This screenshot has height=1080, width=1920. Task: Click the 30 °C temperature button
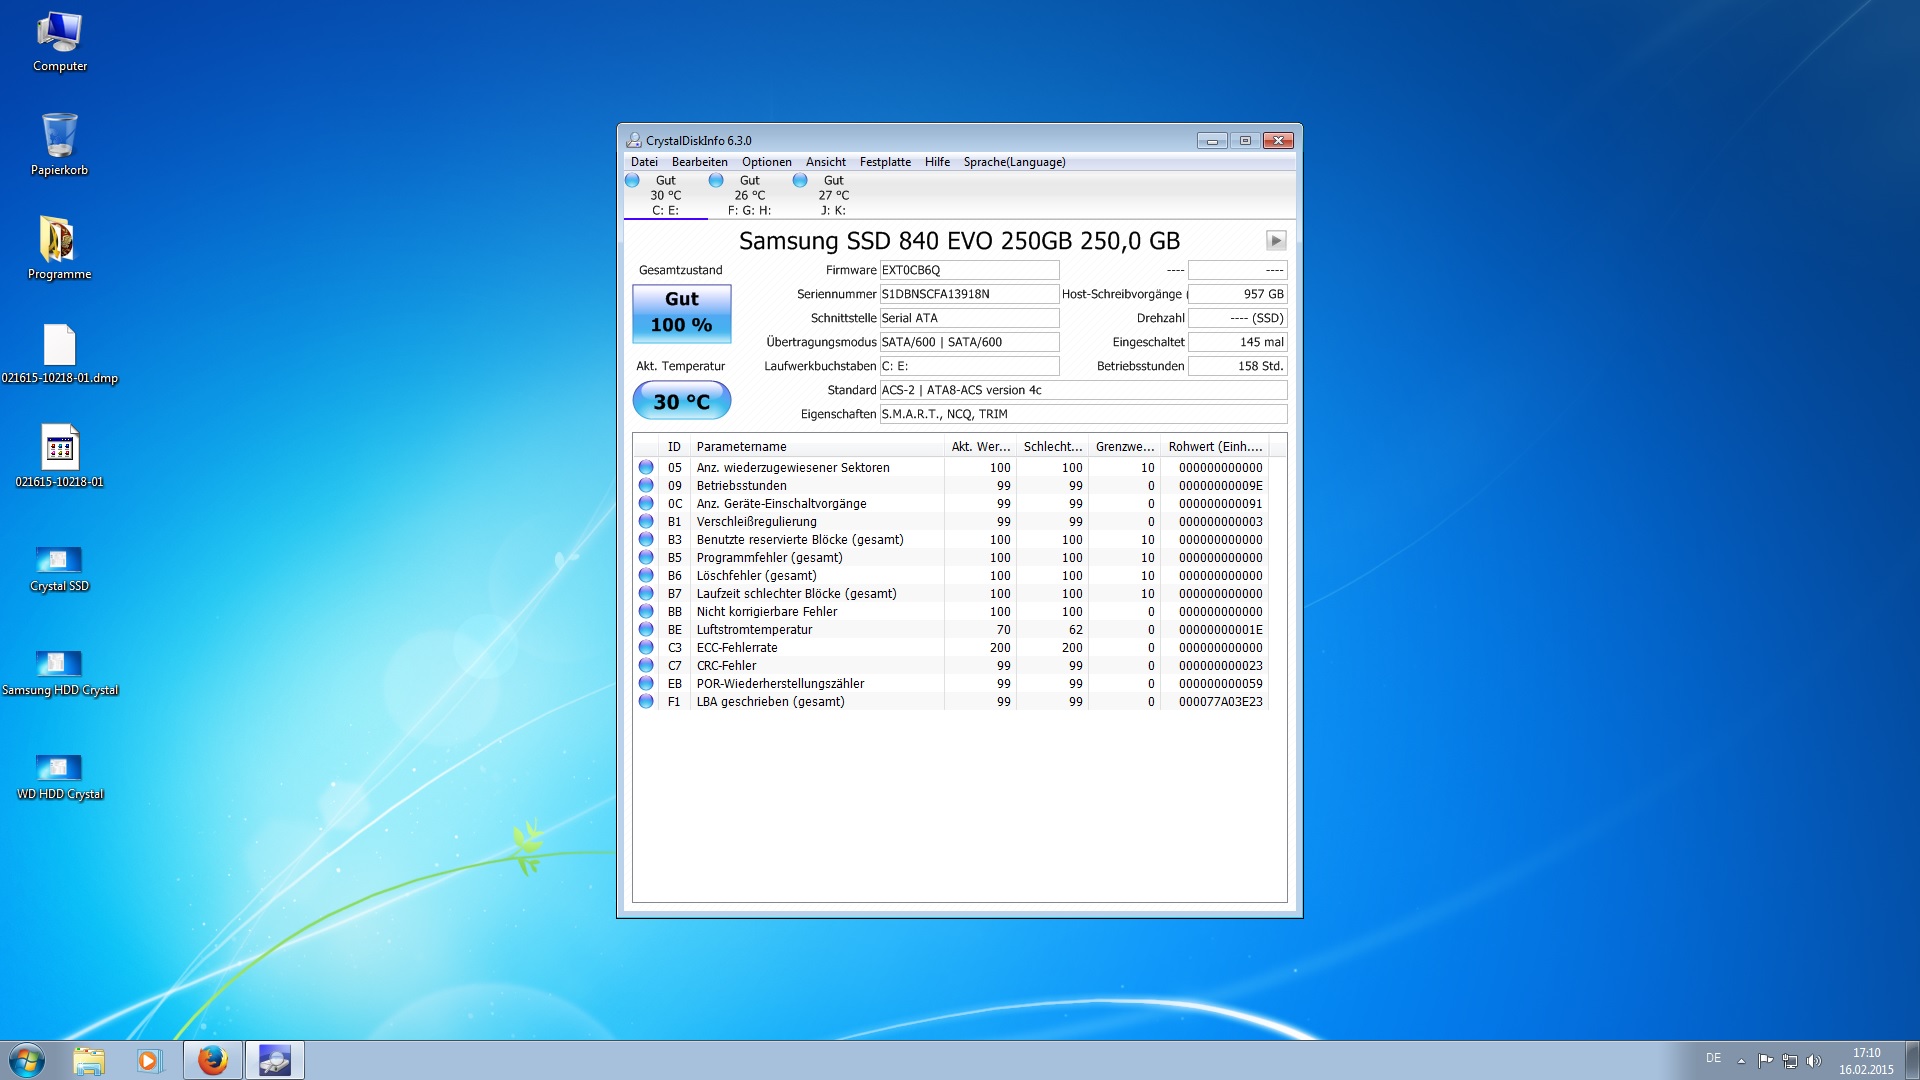682,401
